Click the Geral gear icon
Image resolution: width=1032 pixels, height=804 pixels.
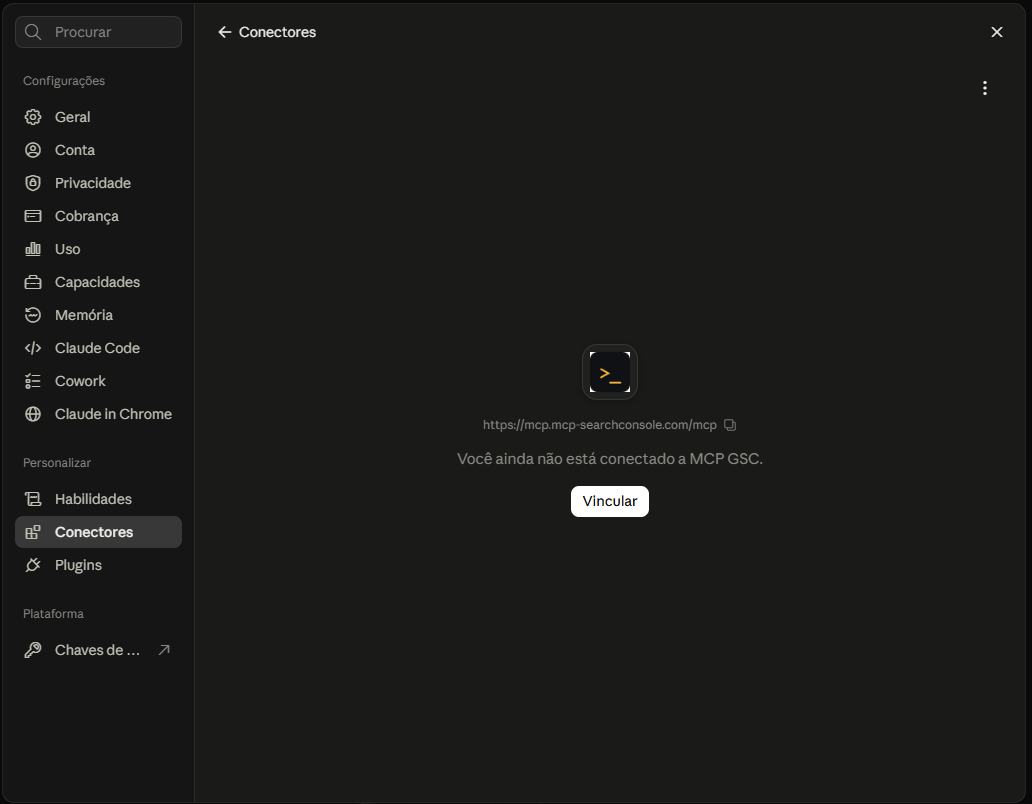33,117
